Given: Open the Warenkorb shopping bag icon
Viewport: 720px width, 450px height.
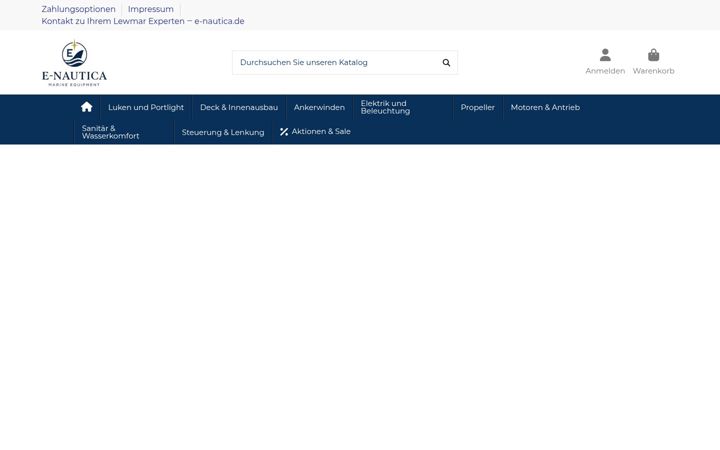Looking at the screenshot, I should pyautogui.click(x=653, y=55).
